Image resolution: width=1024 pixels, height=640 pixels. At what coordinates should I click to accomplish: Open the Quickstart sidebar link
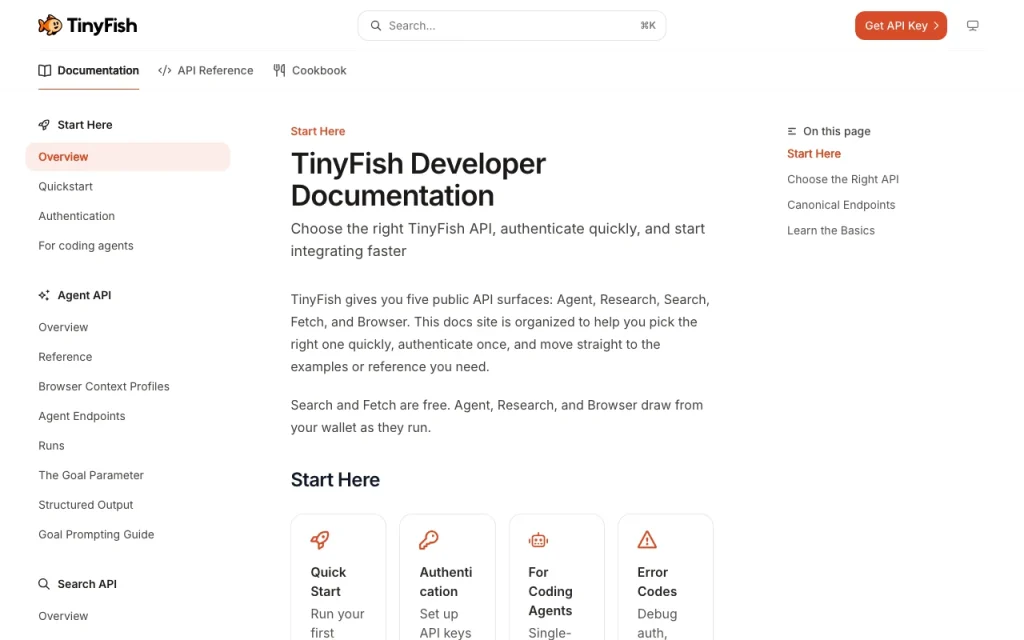[x=65, y=186]
